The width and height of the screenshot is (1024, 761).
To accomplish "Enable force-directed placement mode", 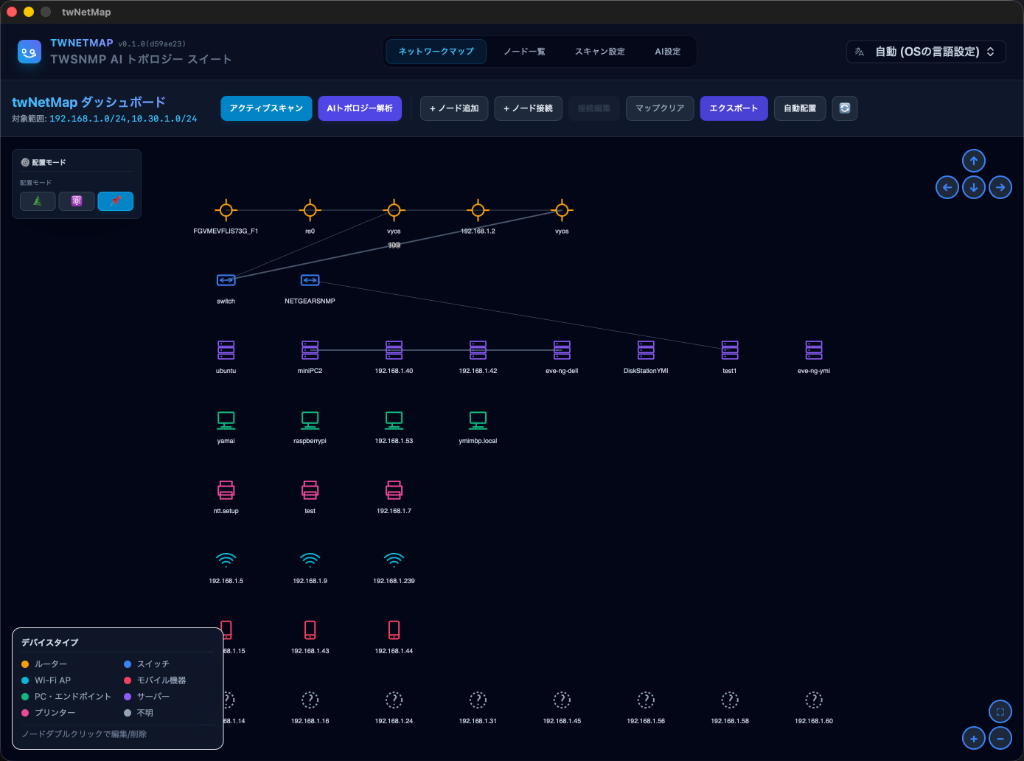I will 76,201.
